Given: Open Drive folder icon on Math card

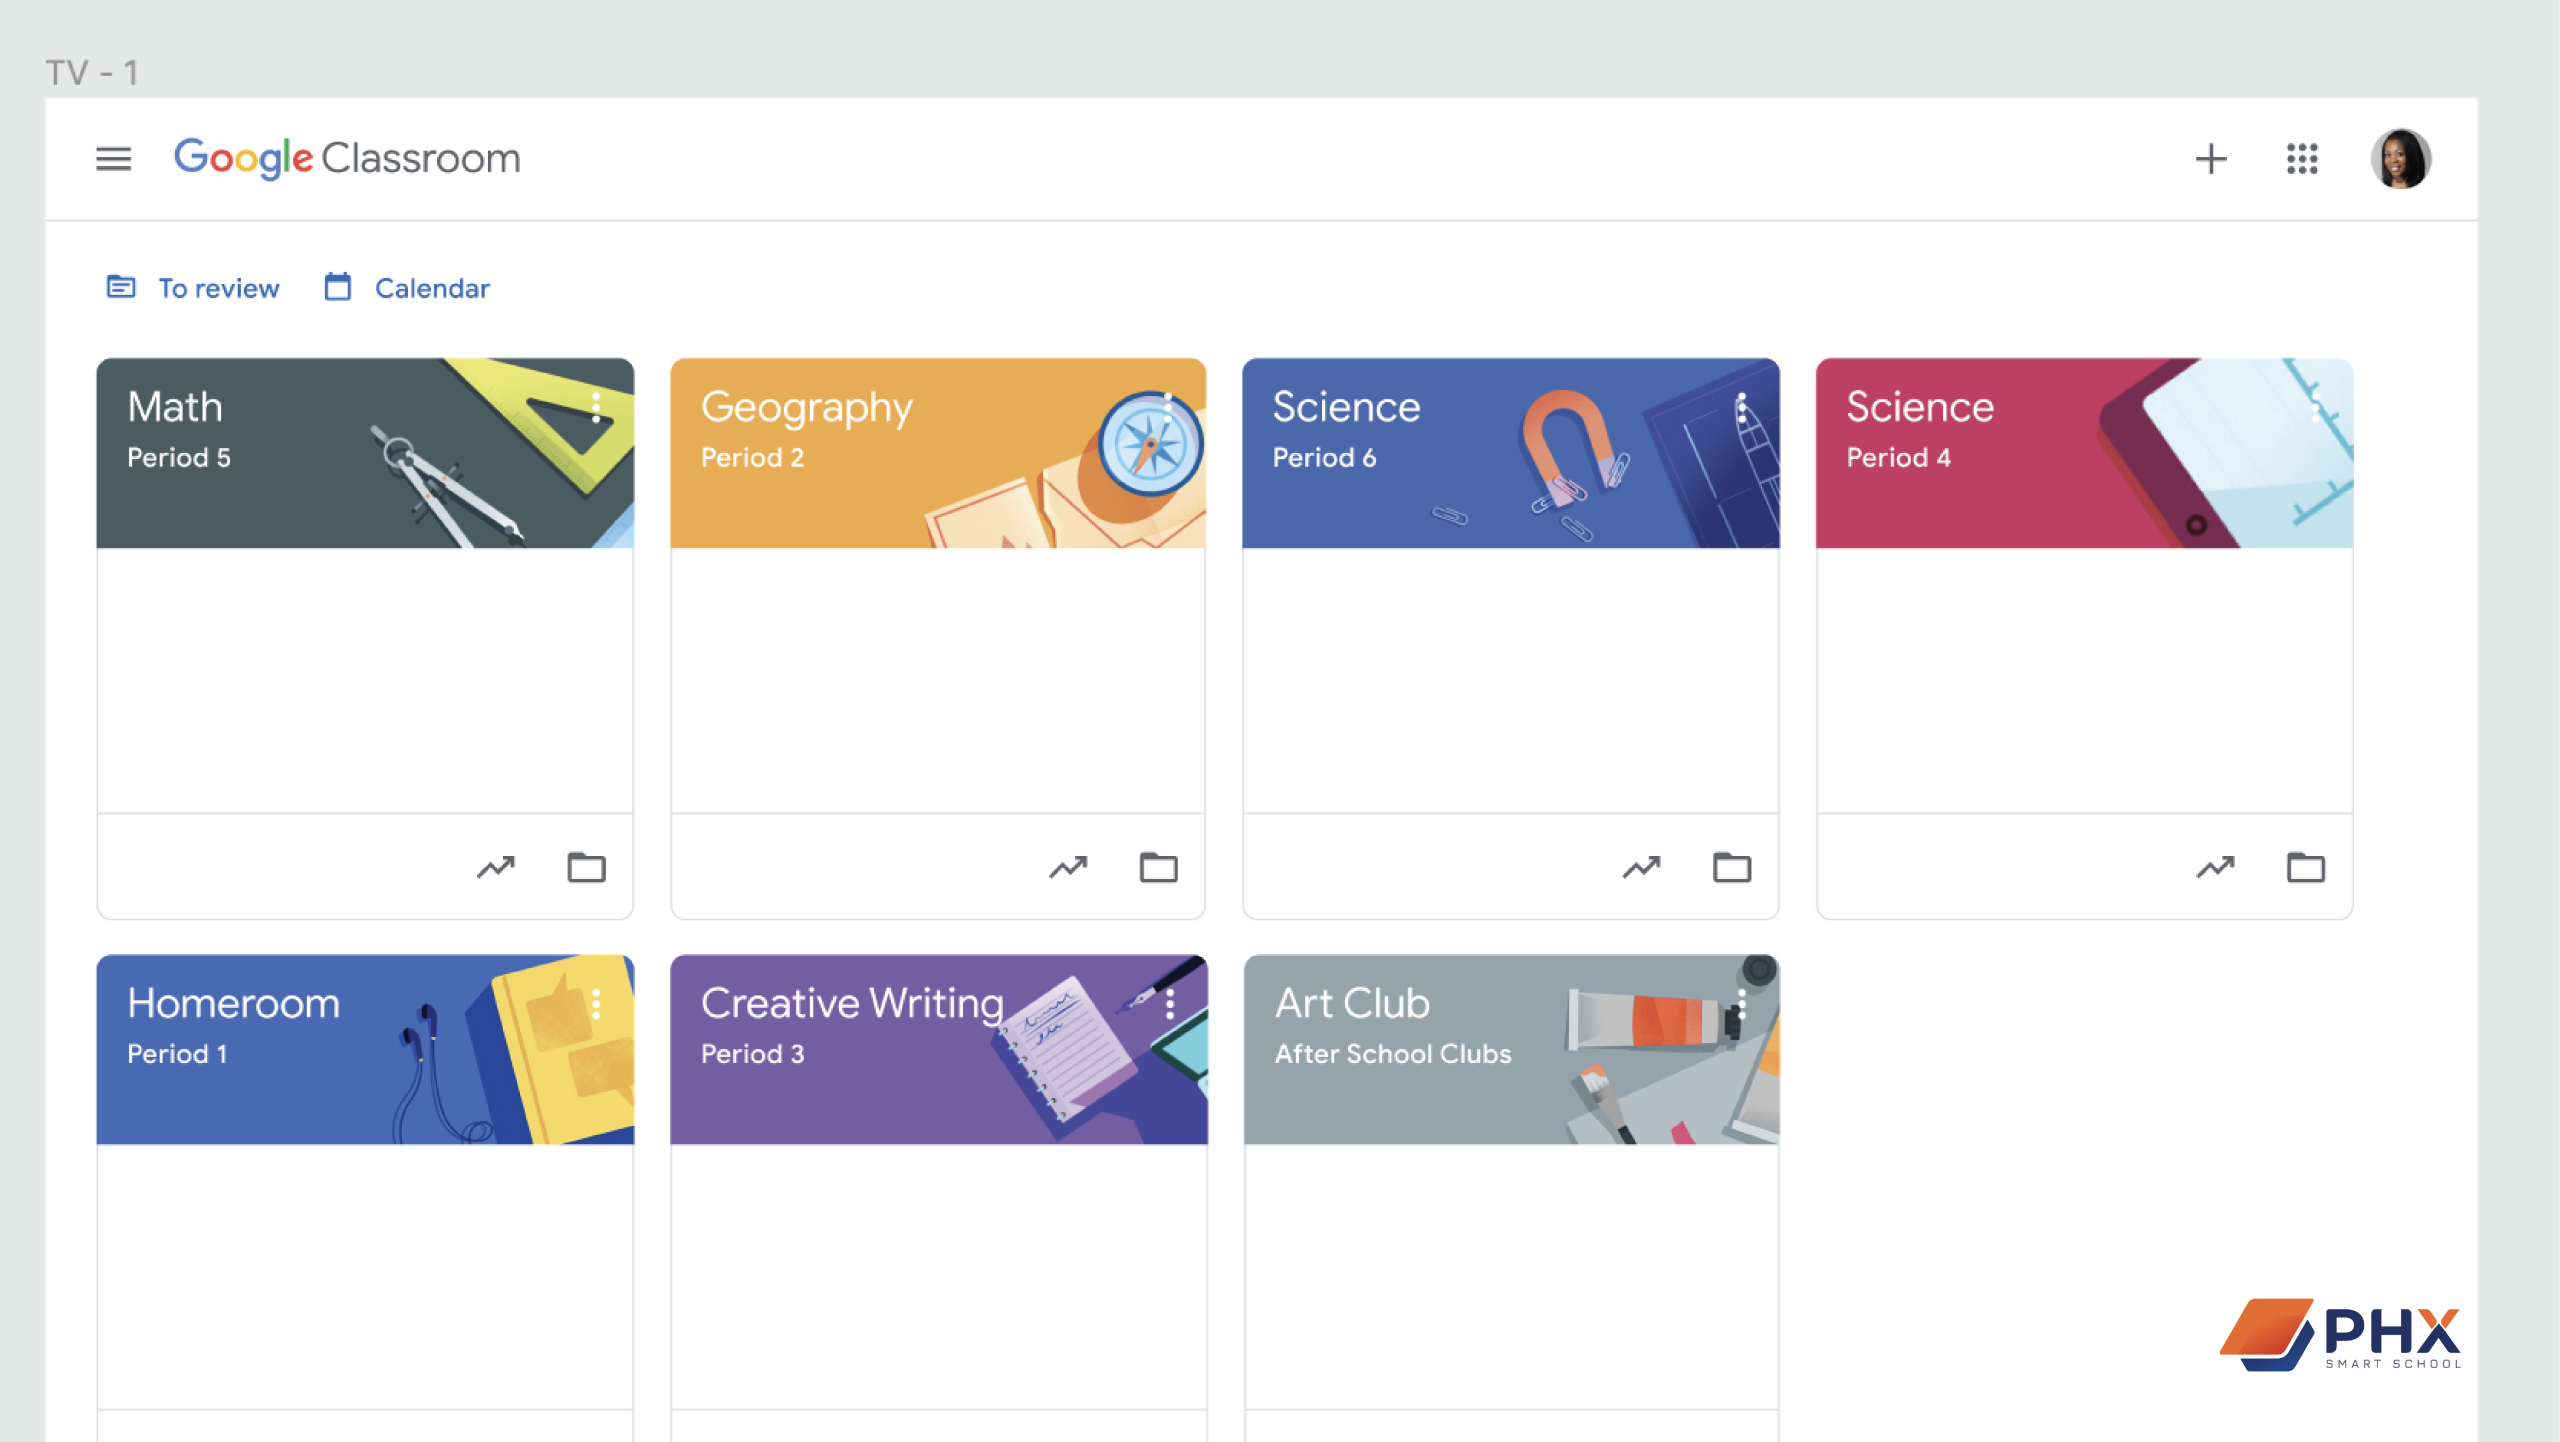Looking at the screenshot, I should pyautogui.click(x=586, y=867).
